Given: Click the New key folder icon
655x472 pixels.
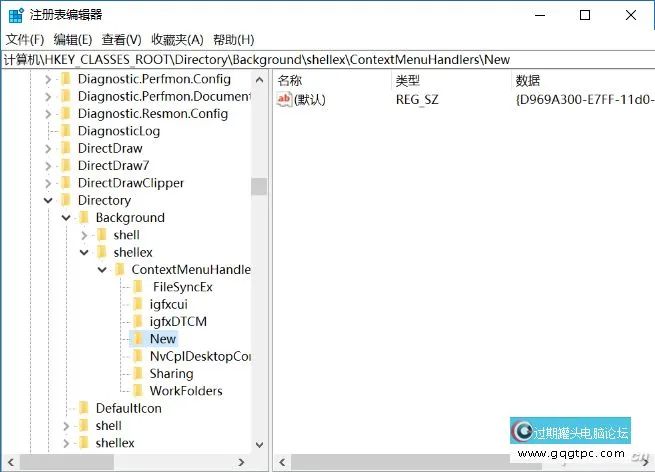Looking at the screenshot, I should [138, 339].
